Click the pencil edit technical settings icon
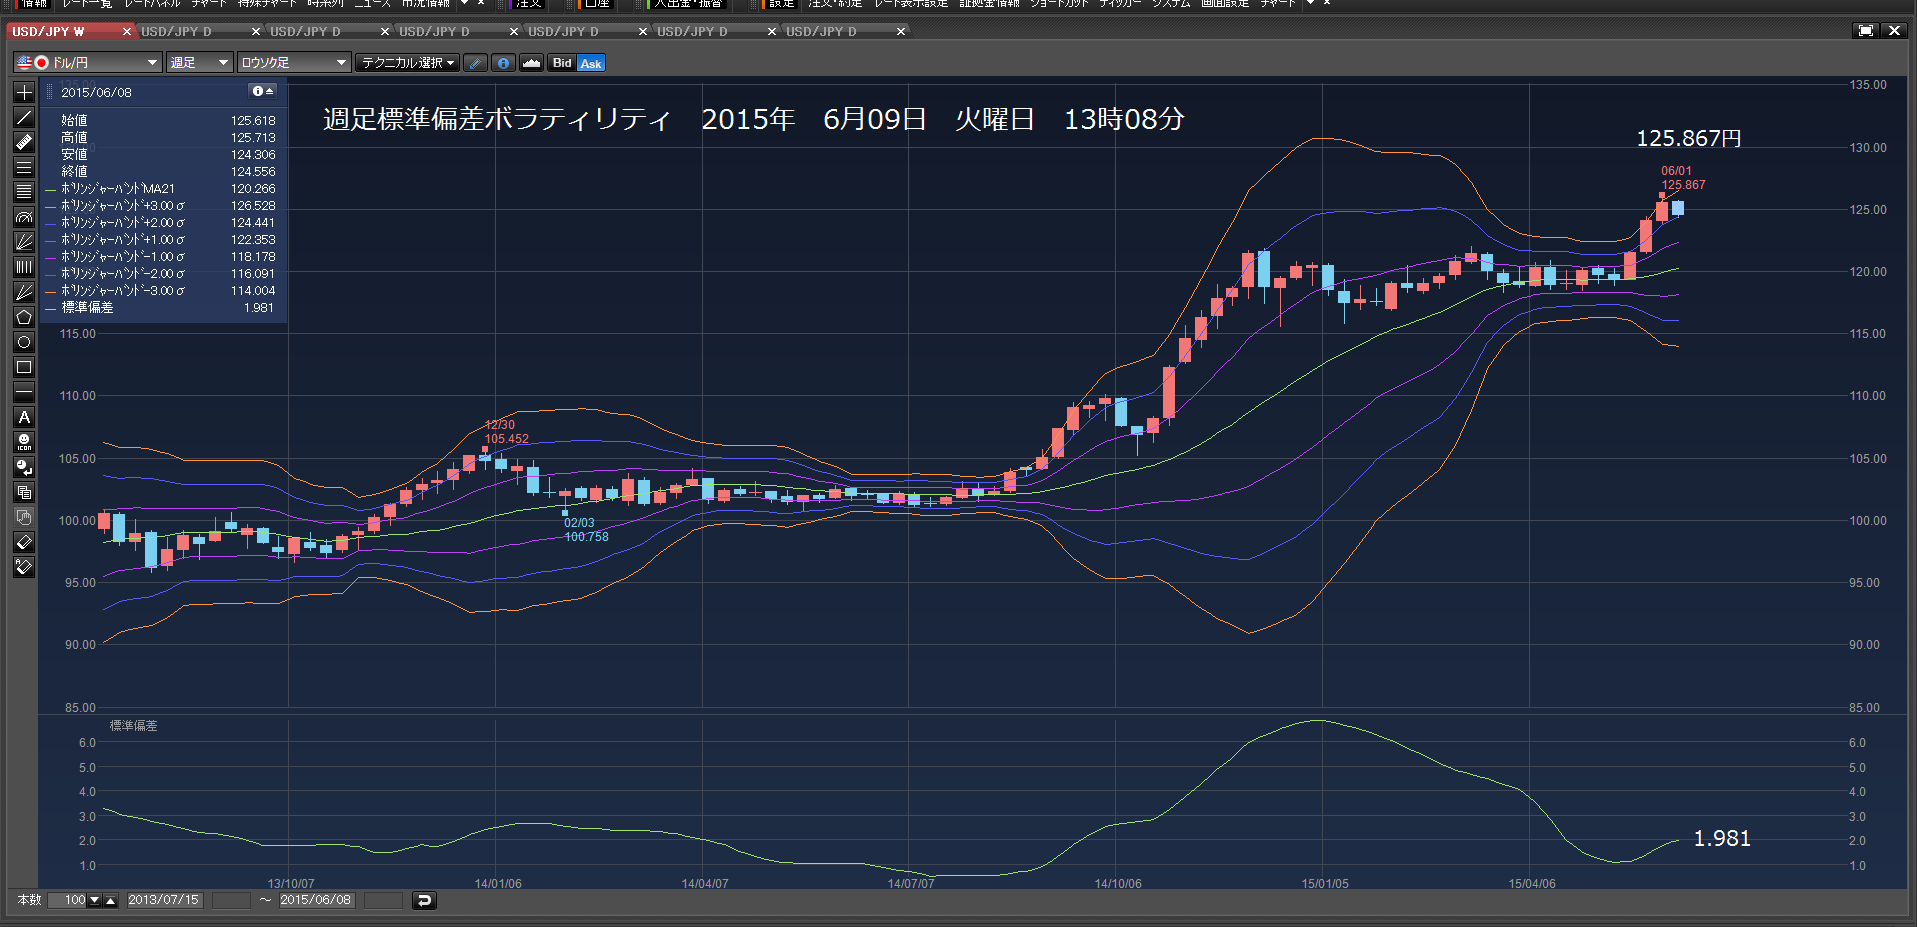Screen dimensions: 1917x927 [x=476, y=63]
